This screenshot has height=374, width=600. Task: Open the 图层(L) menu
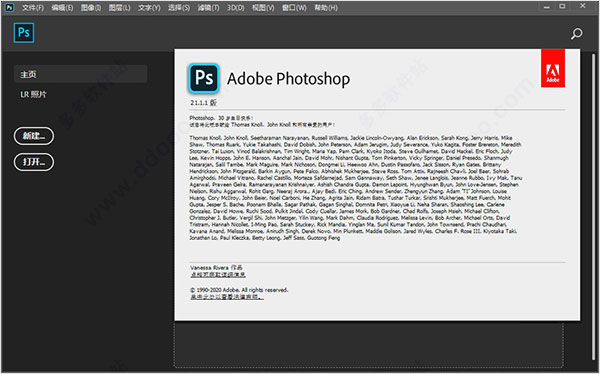(119, 8)
